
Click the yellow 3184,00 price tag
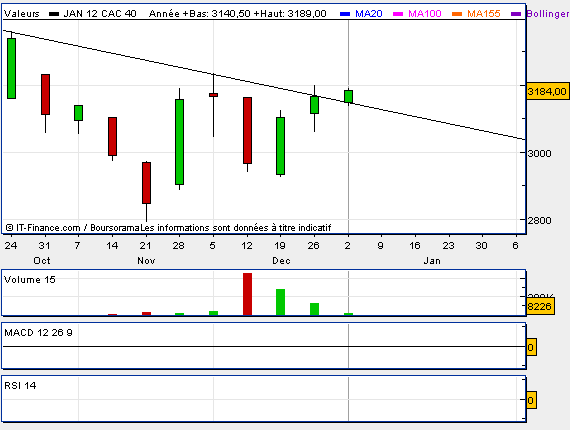547,92
